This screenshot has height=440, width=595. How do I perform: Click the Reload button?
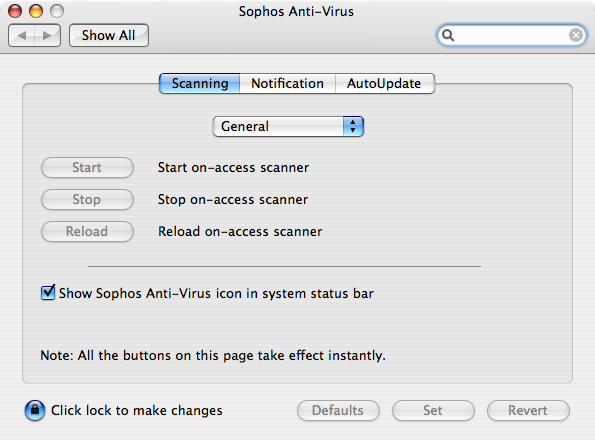click(87, 231)
